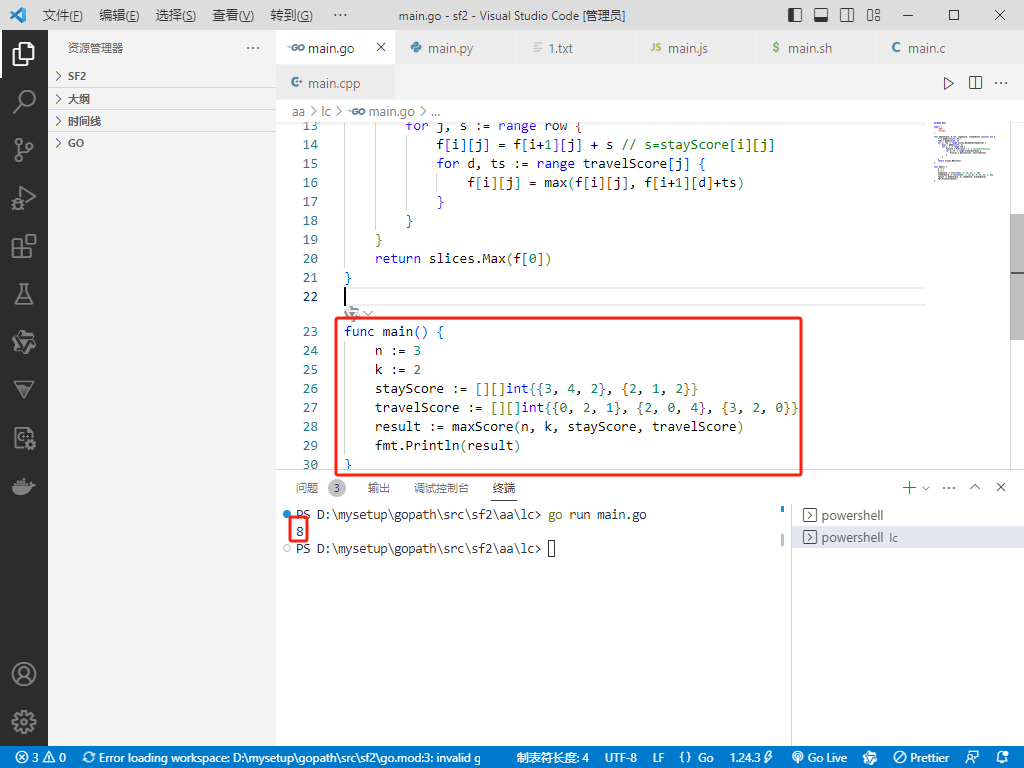The image size is (1024, 768).
Task: Customize layout from title bar icon
Action: tap(873, 15)
